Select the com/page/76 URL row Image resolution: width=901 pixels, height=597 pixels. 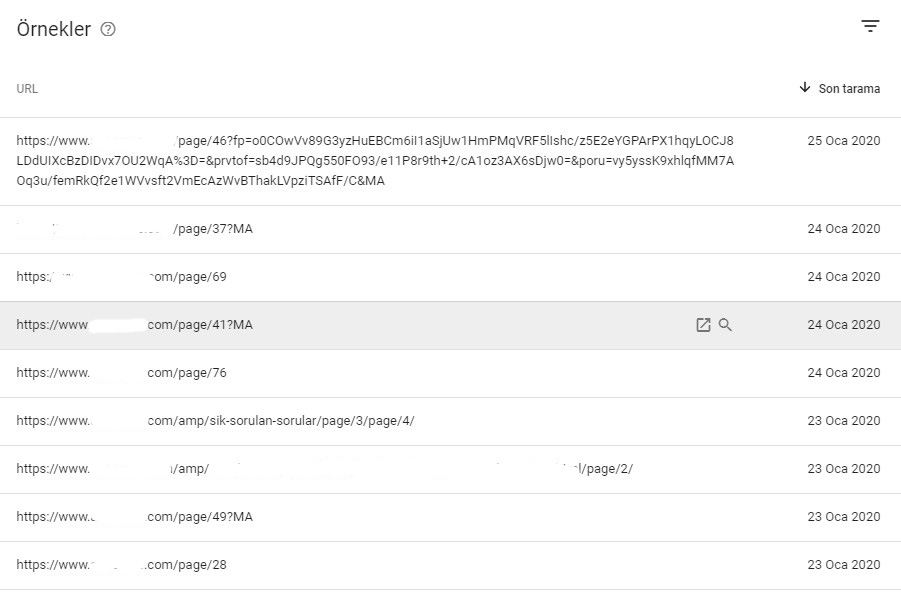click(x=450, y=373)
